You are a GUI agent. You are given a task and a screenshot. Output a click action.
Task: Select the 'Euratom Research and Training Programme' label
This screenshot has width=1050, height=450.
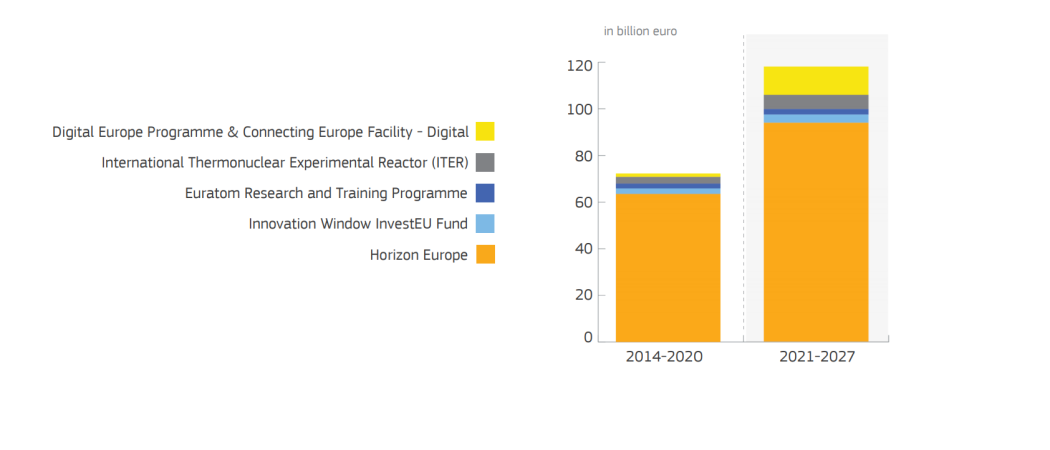pyautogui.click(x=326, y=194)
